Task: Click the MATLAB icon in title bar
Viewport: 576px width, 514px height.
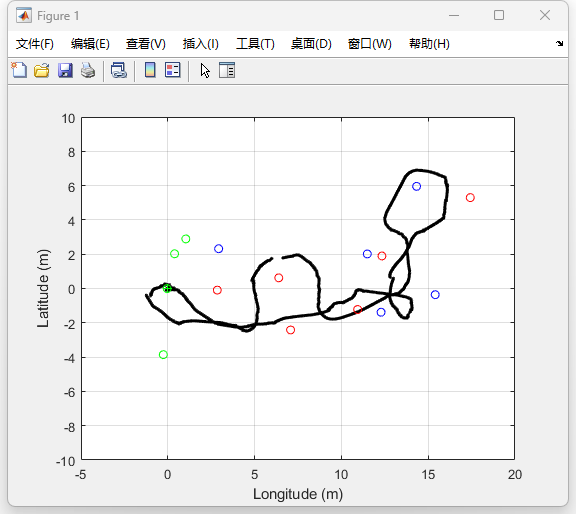Action: click(24, 16)
